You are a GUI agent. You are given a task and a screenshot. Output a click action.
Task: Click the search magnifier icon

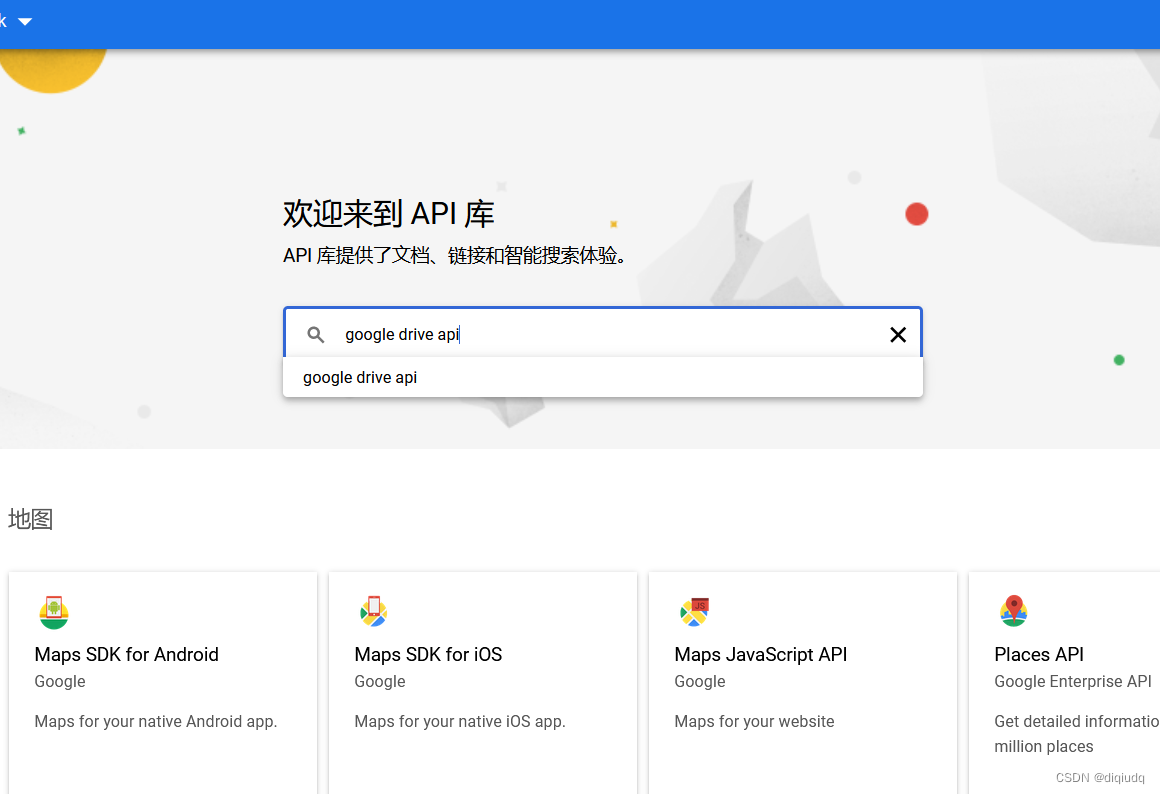pos(315,334)
